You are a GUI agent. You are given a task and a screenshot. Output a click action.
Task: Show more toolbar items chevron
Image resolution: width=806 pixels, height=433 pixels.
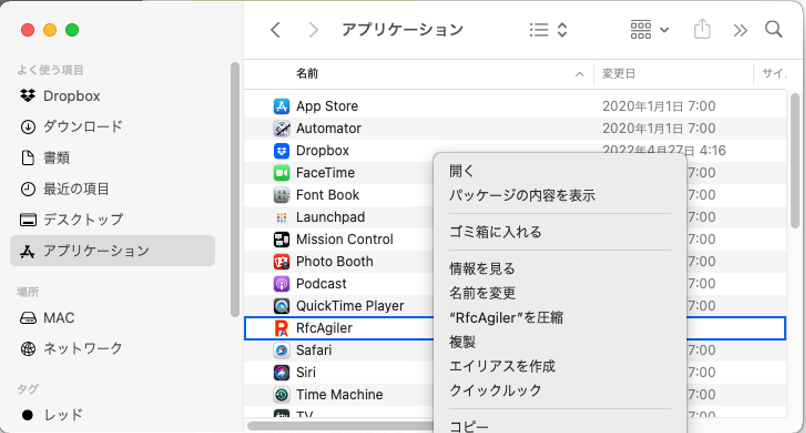pyautogui.click(x=740, y=30)
